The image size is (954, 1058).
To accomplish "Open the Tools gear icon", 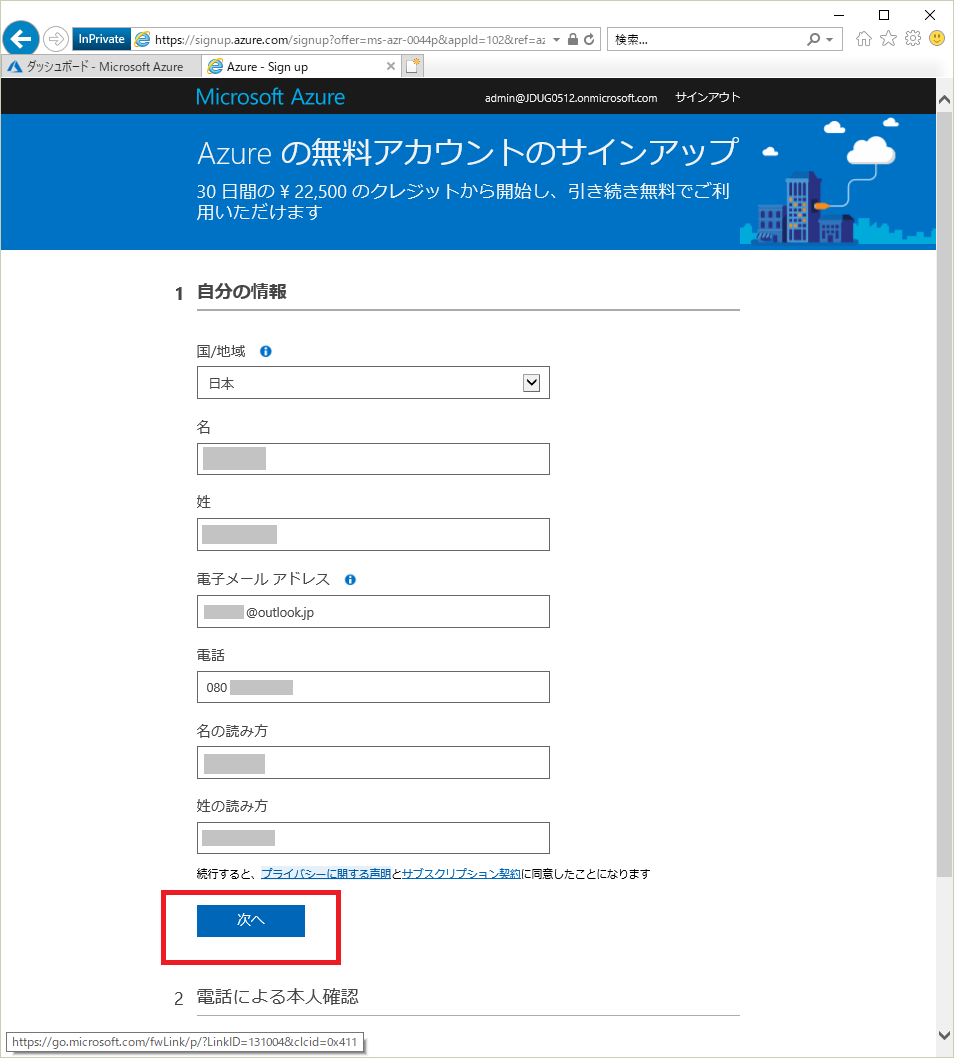I will 913,38.
